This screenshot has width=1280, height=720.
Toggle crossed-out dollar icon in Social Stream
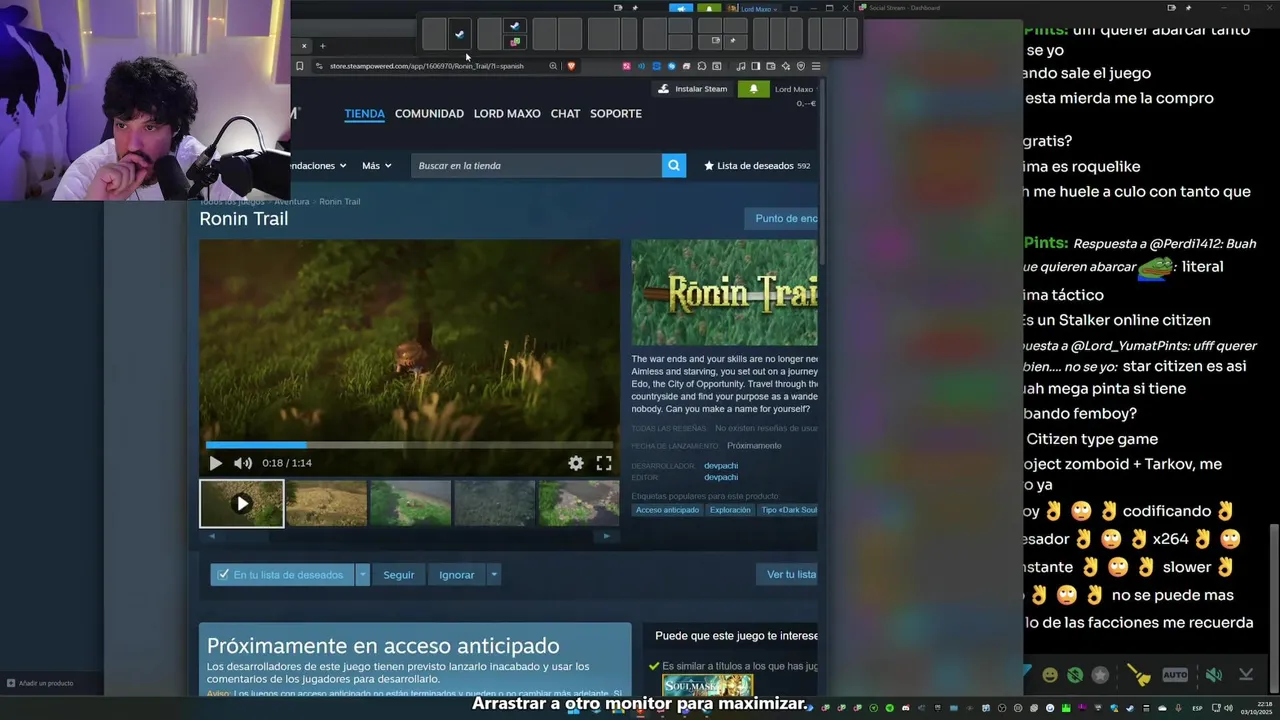point(1075,675)
